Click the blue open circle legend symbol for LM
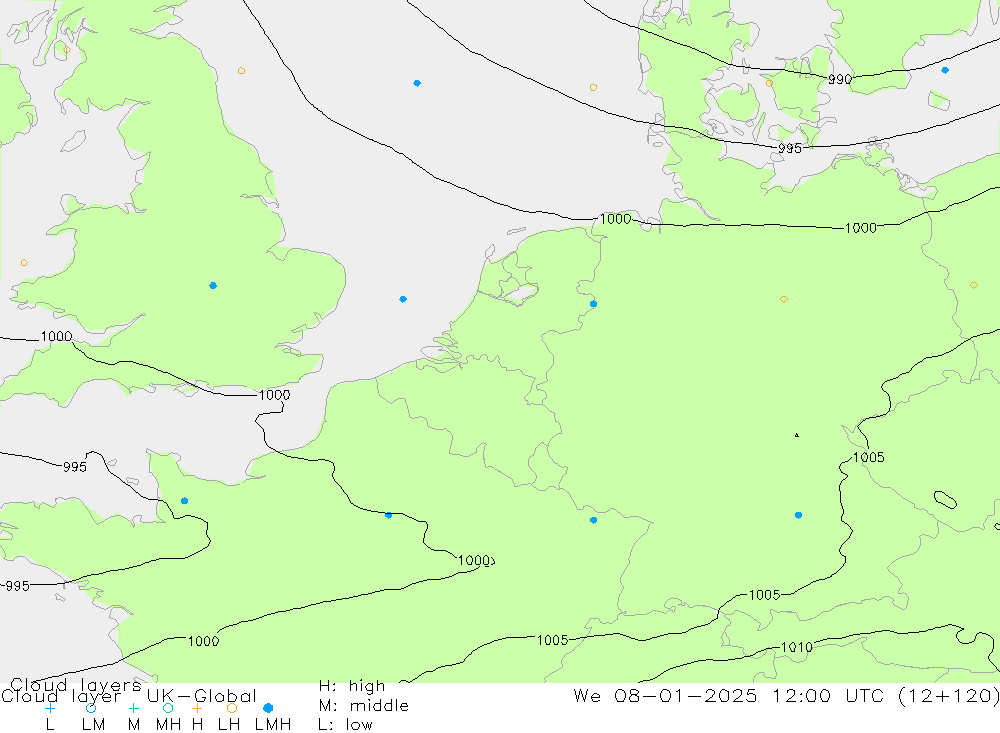The height and width of the screenshot is (733, 1000). [91, 708]
